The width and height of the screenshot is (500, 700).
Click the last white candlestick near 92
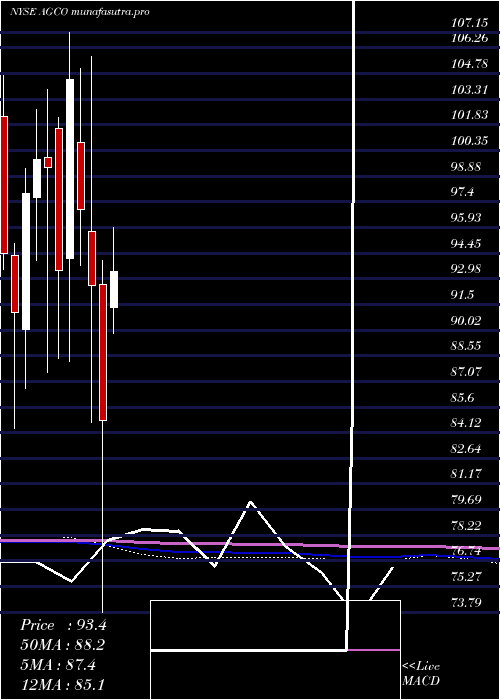[x=114, y=289]
